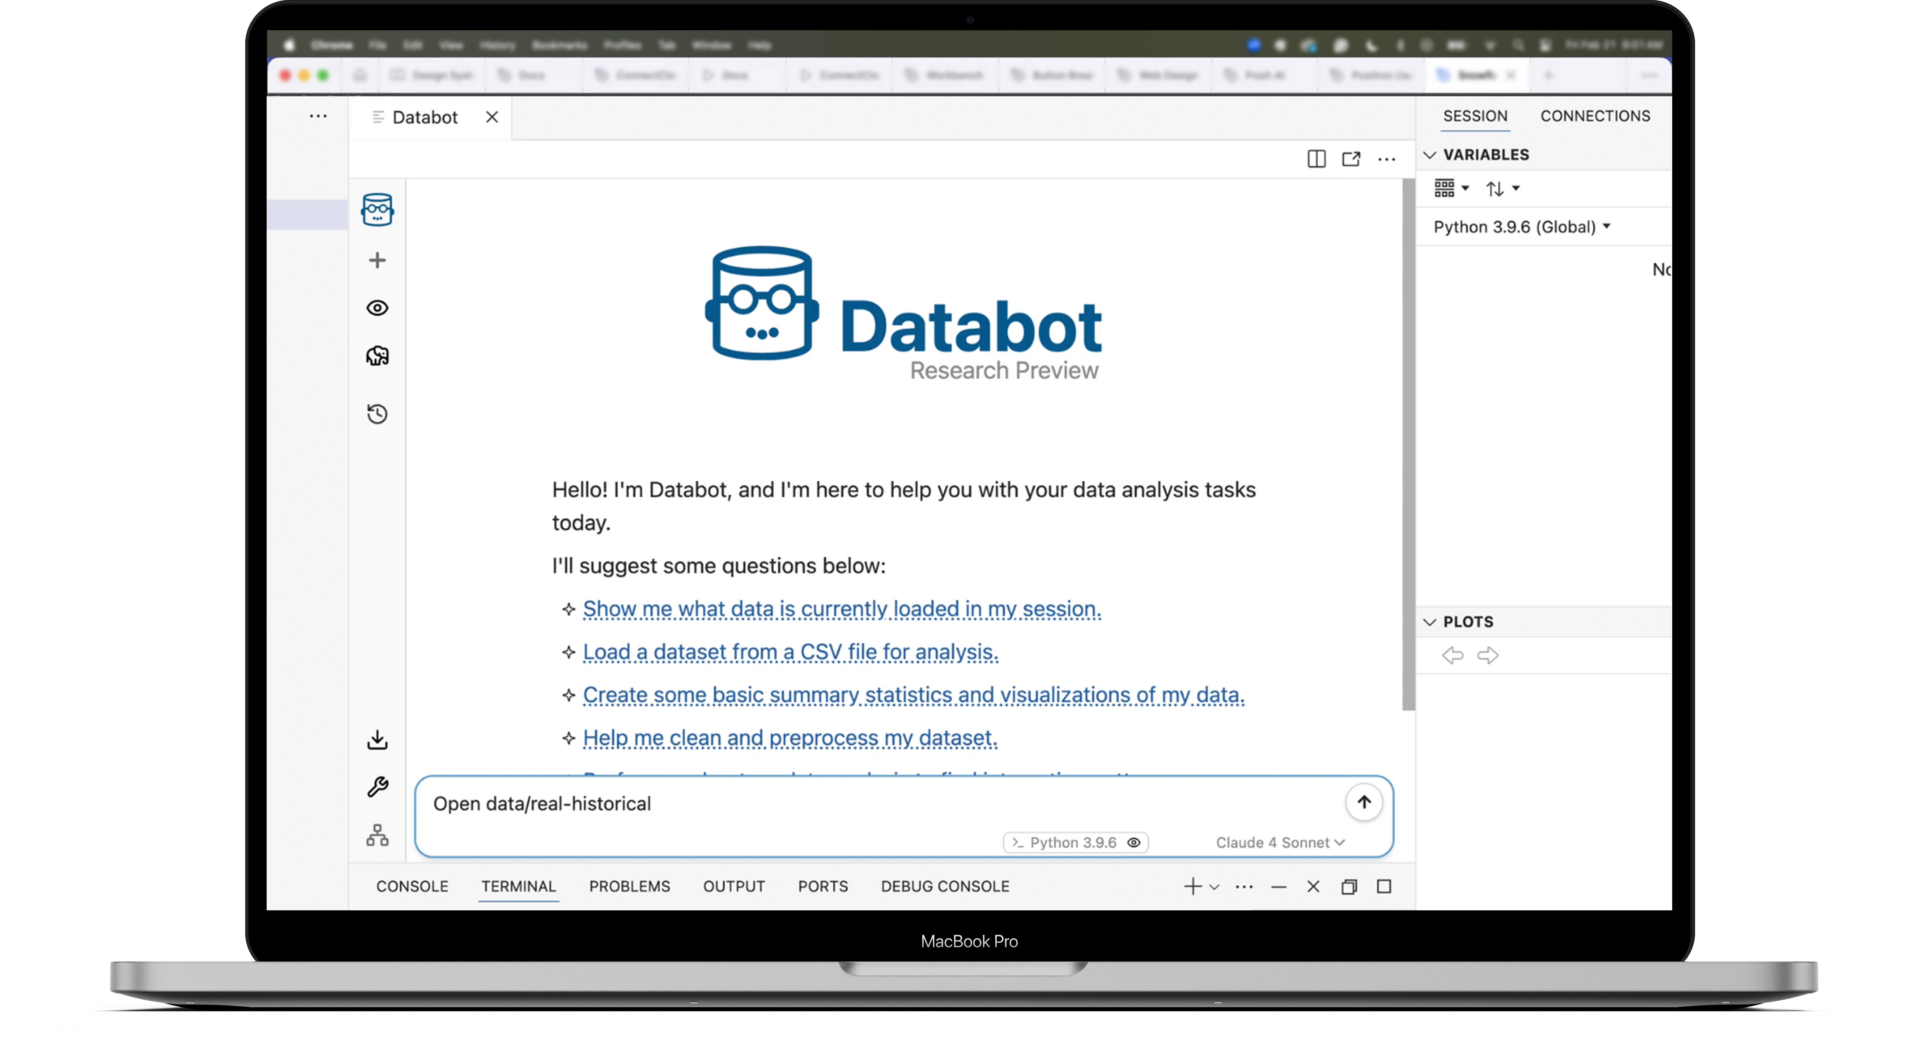Open Databot in a new window

pyautogui.click(x=1351, y=159)
